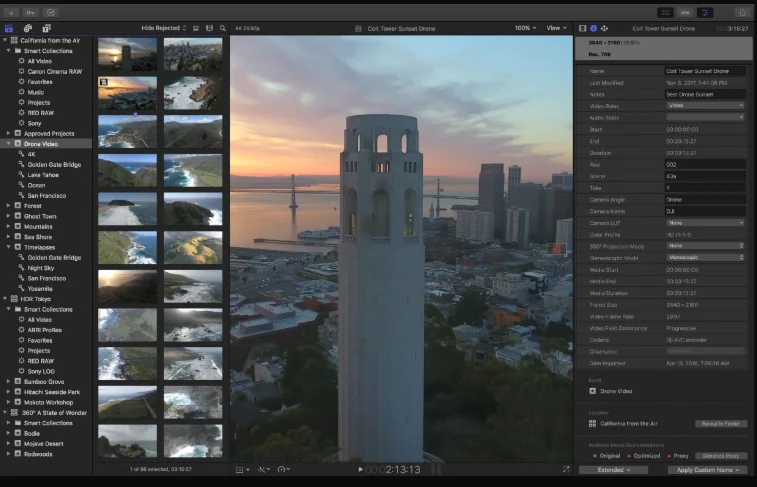The image size is (757, 487).
Task: Open the Info inspector icon
Action: [593, 28]
